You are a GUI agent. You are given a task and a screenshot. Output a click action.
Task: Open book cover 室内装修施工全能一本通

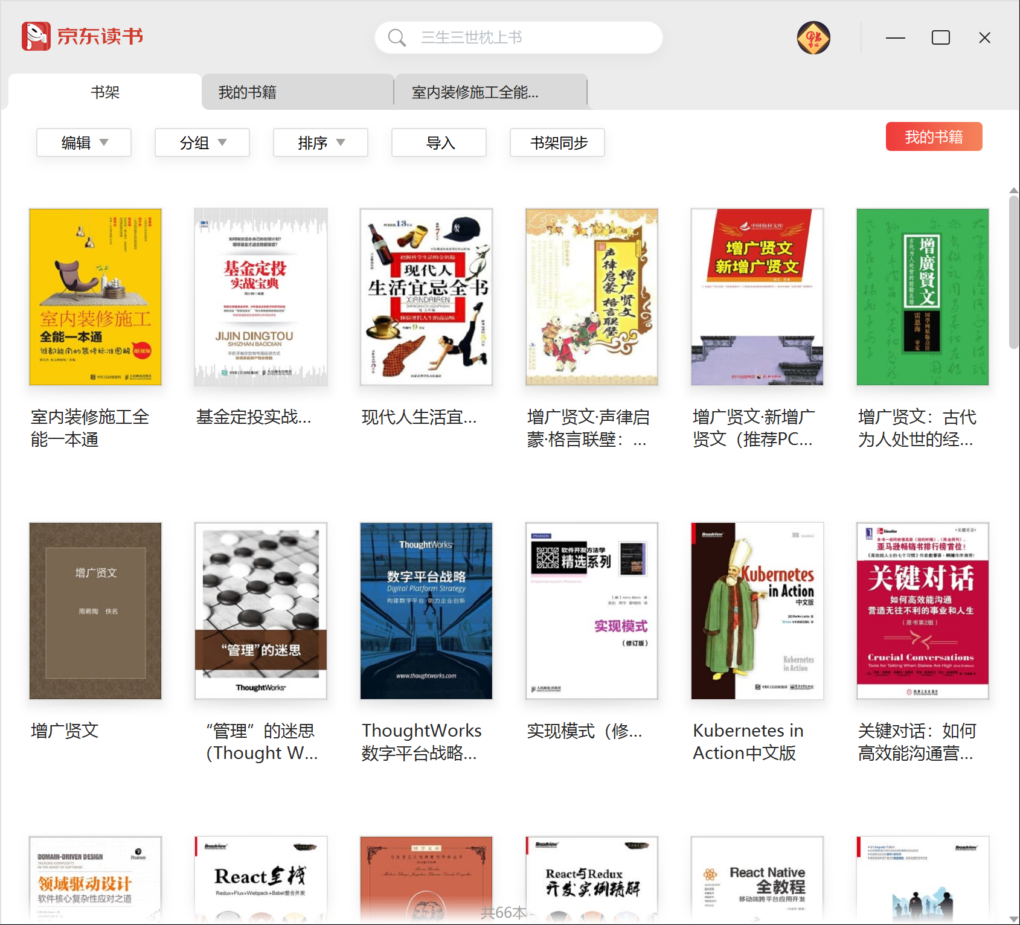tap(95, 297)
